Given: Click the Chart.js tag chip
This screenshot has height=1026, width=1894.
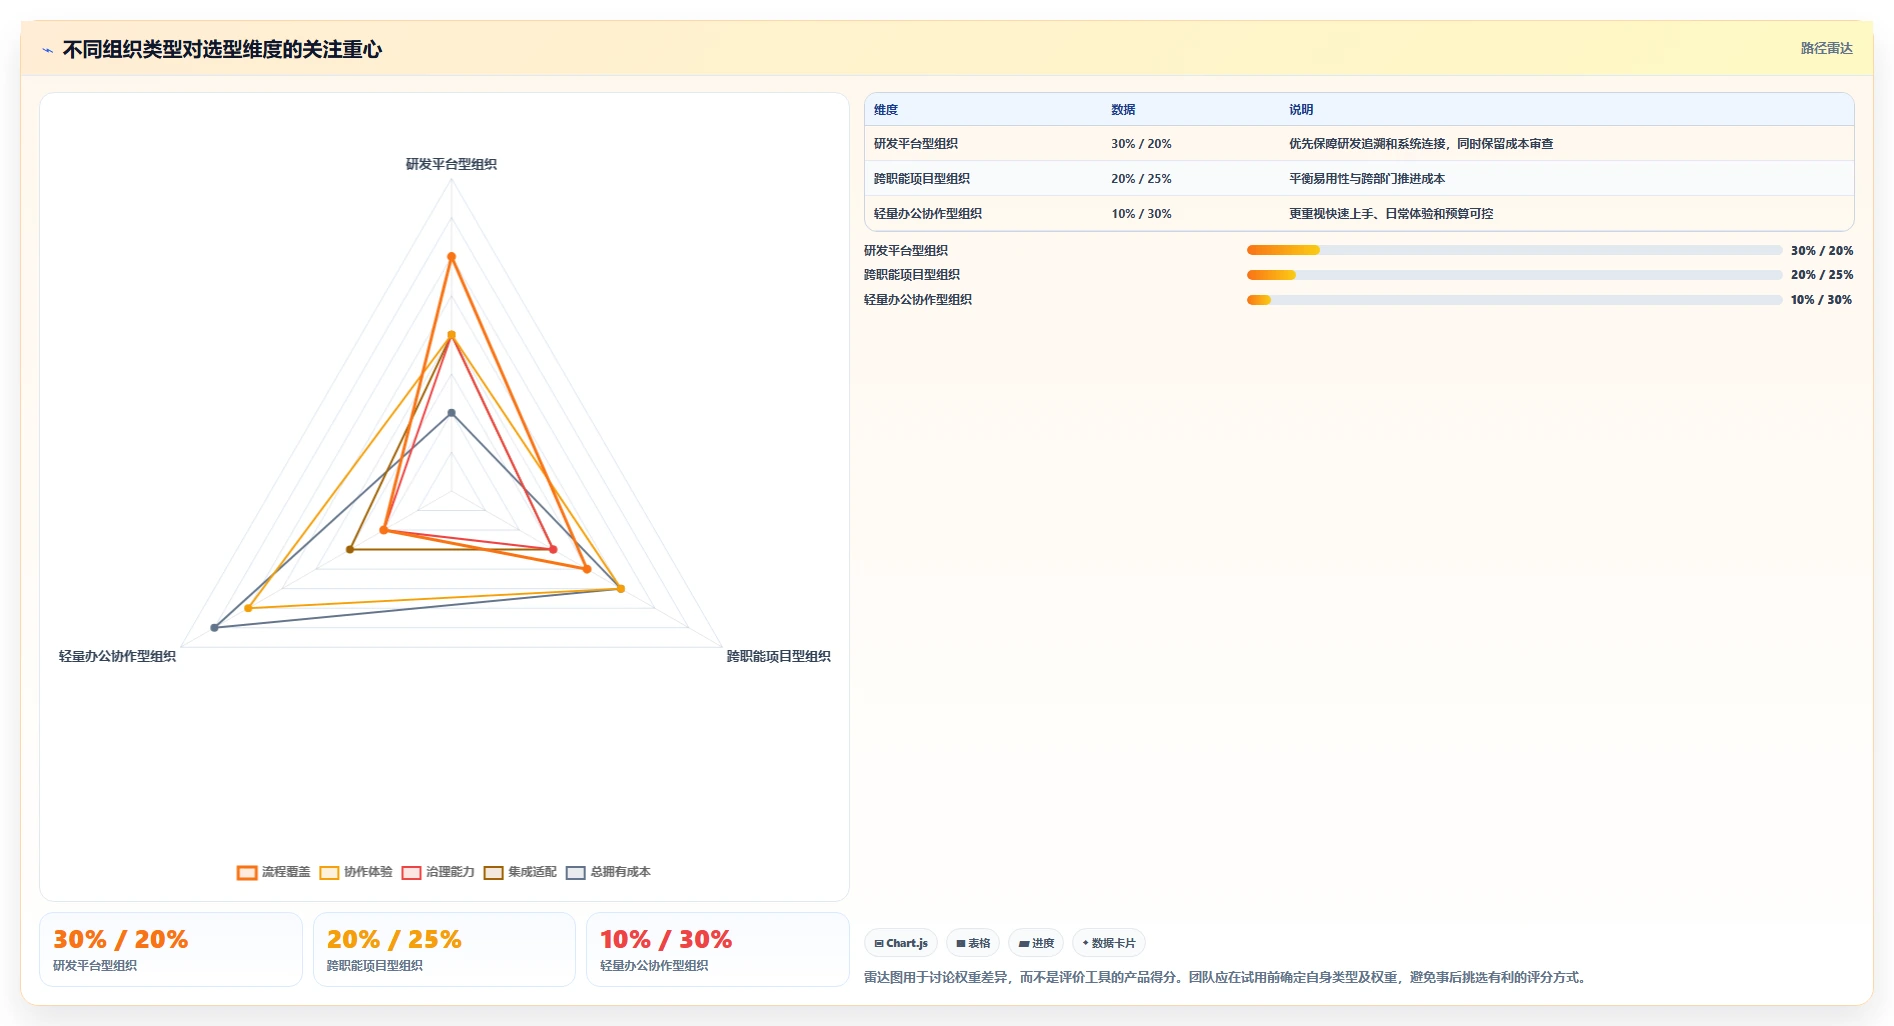Looking at the screenshot, I should coord(901,943).
